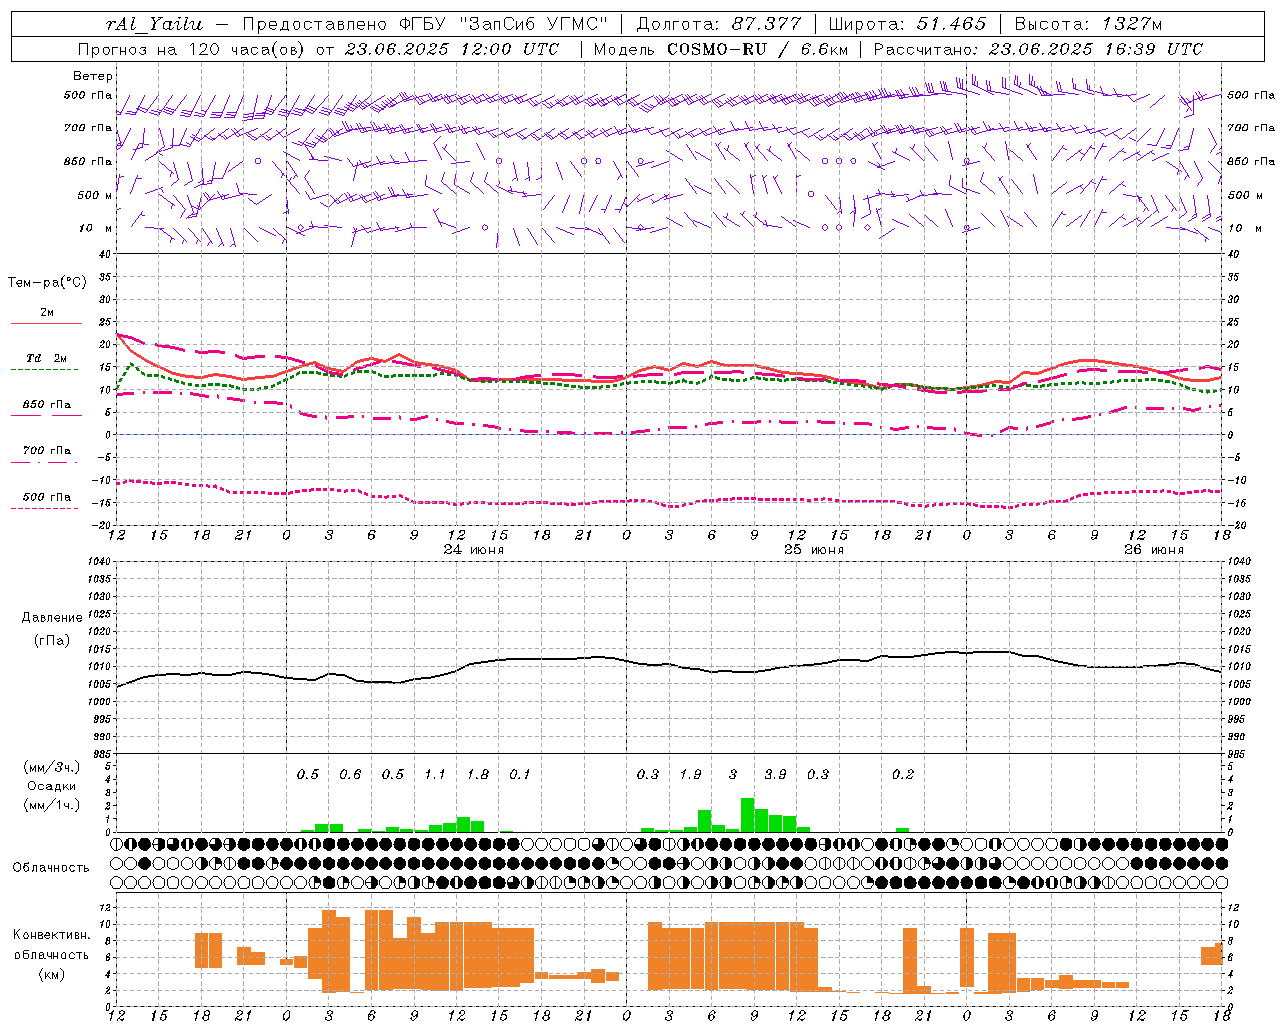Click the dashed line sample under 'Td 2м'
The height and width of the screenshot is (1024, 1280).
click(x=44, y=370)
